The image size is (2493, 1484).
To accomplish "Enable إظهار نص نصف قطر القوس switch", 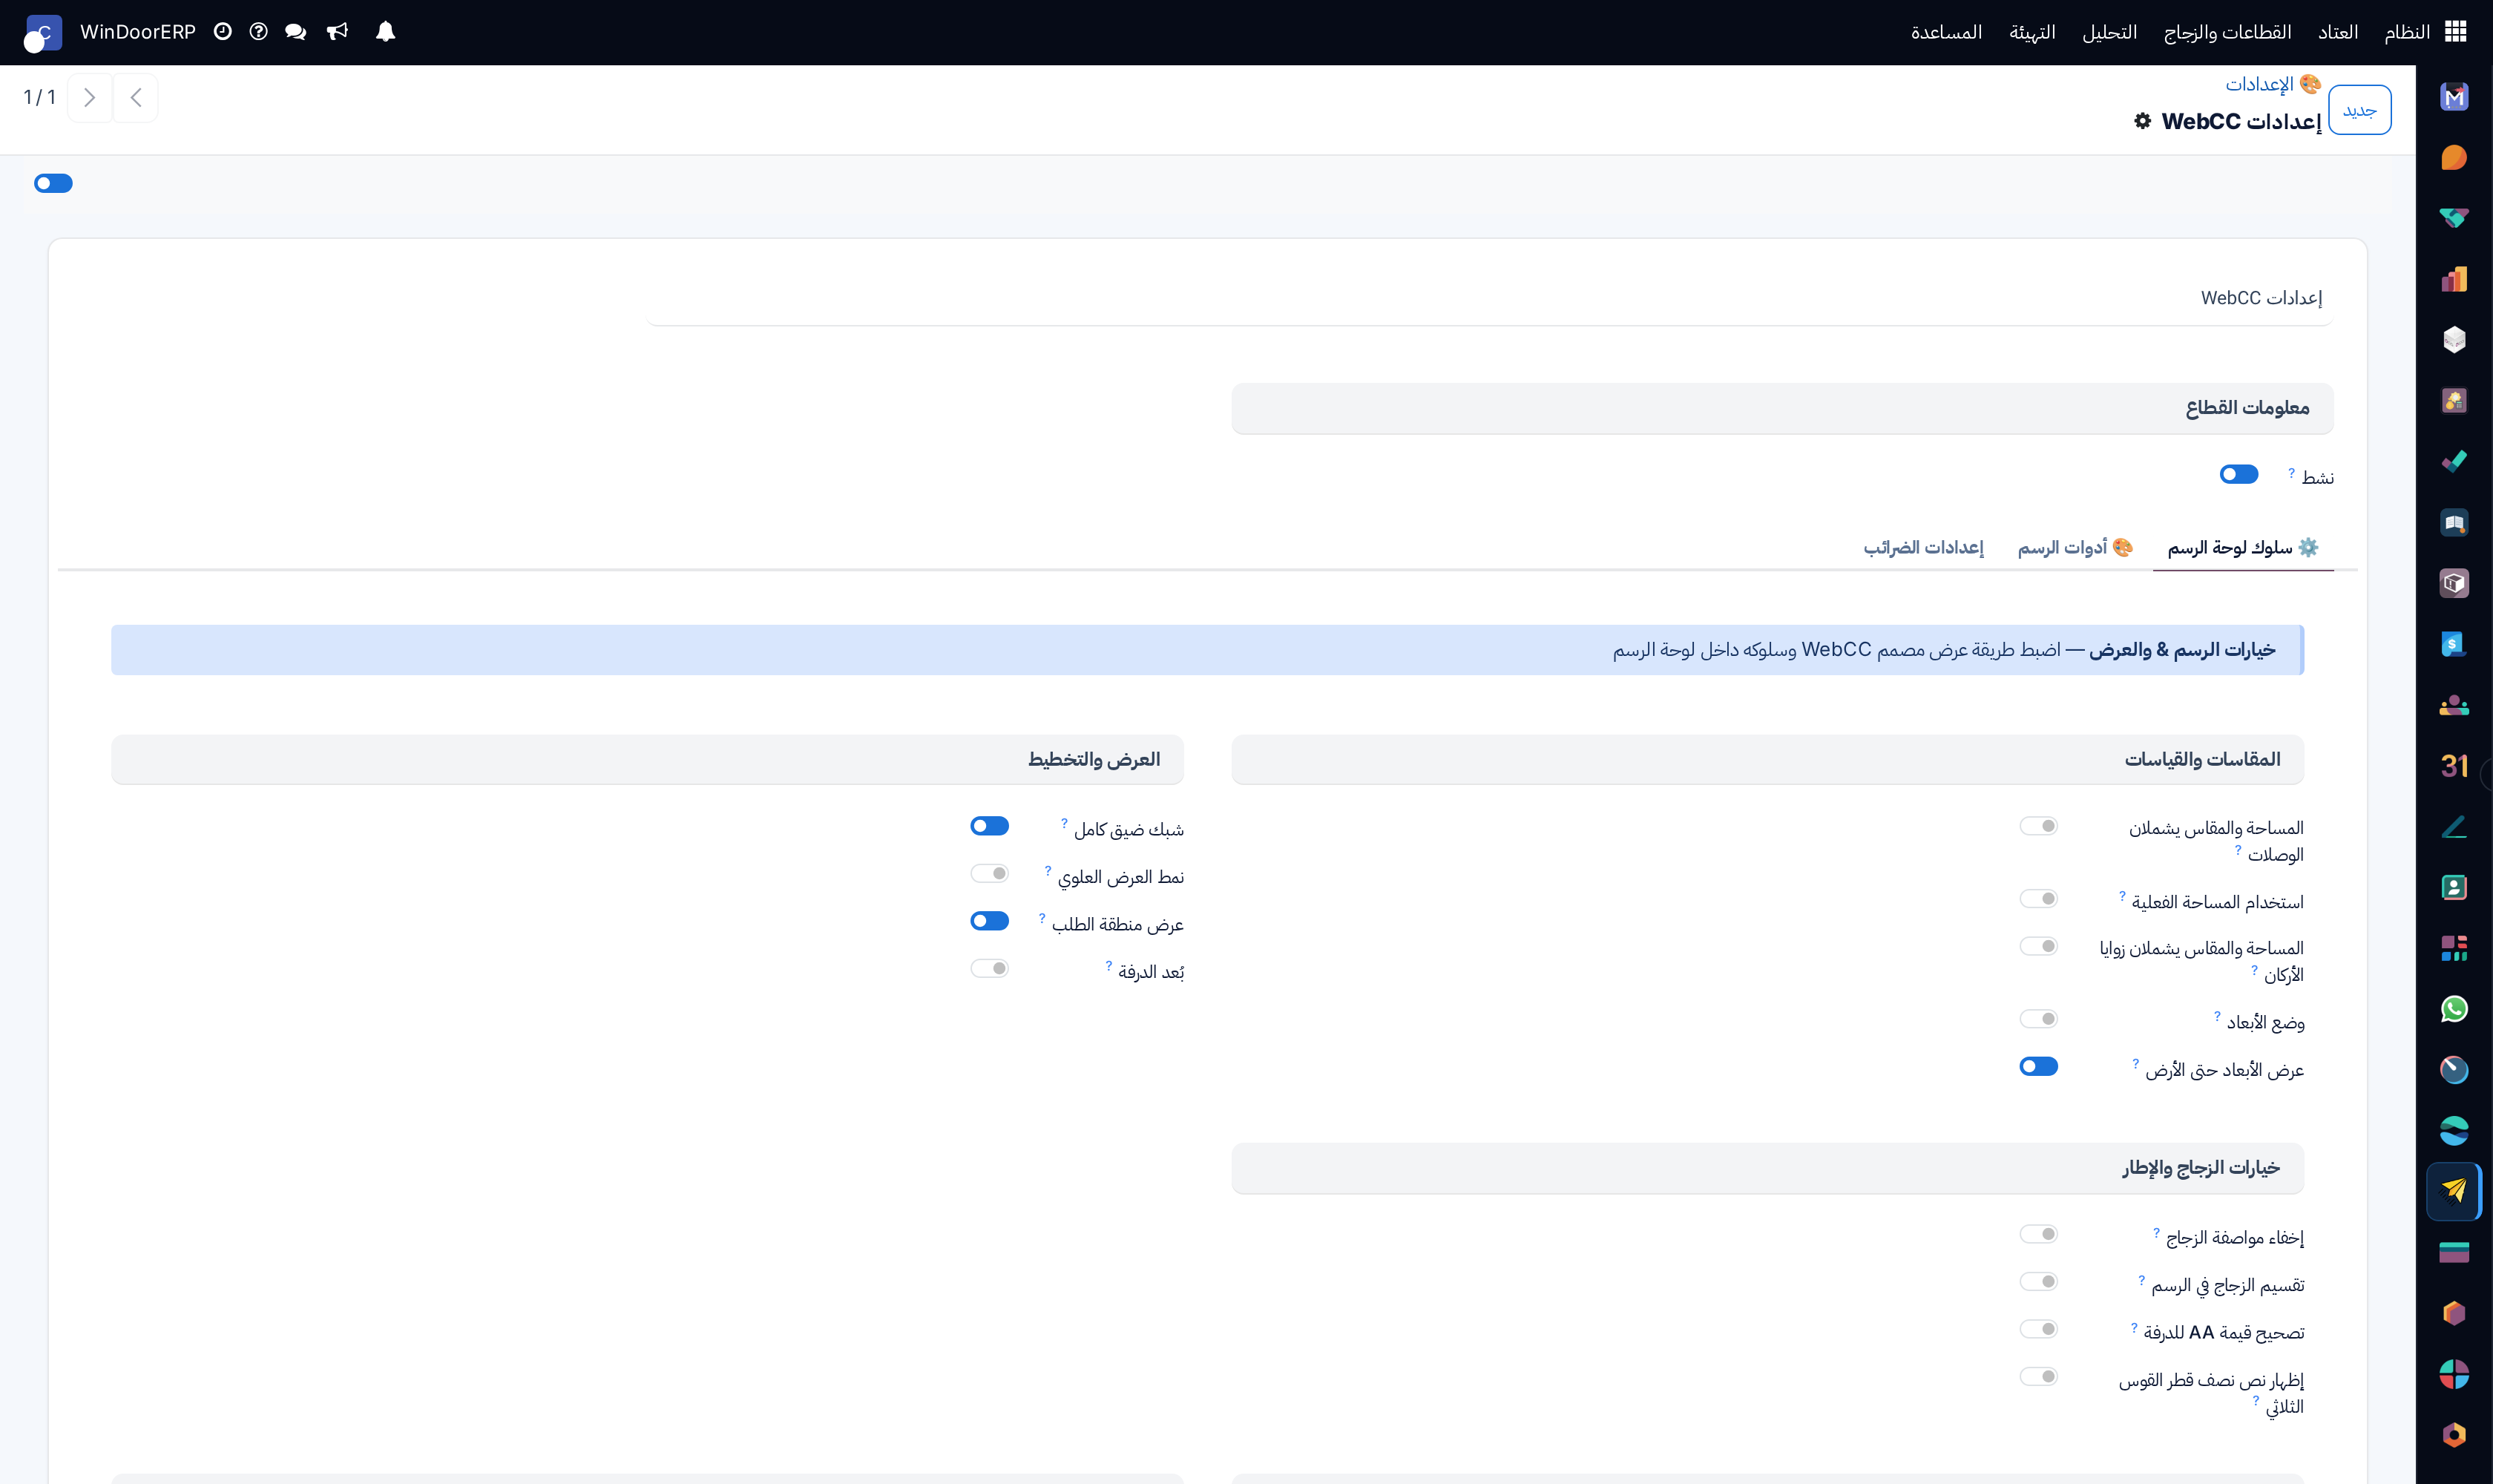I will tap(2038, 1377).
